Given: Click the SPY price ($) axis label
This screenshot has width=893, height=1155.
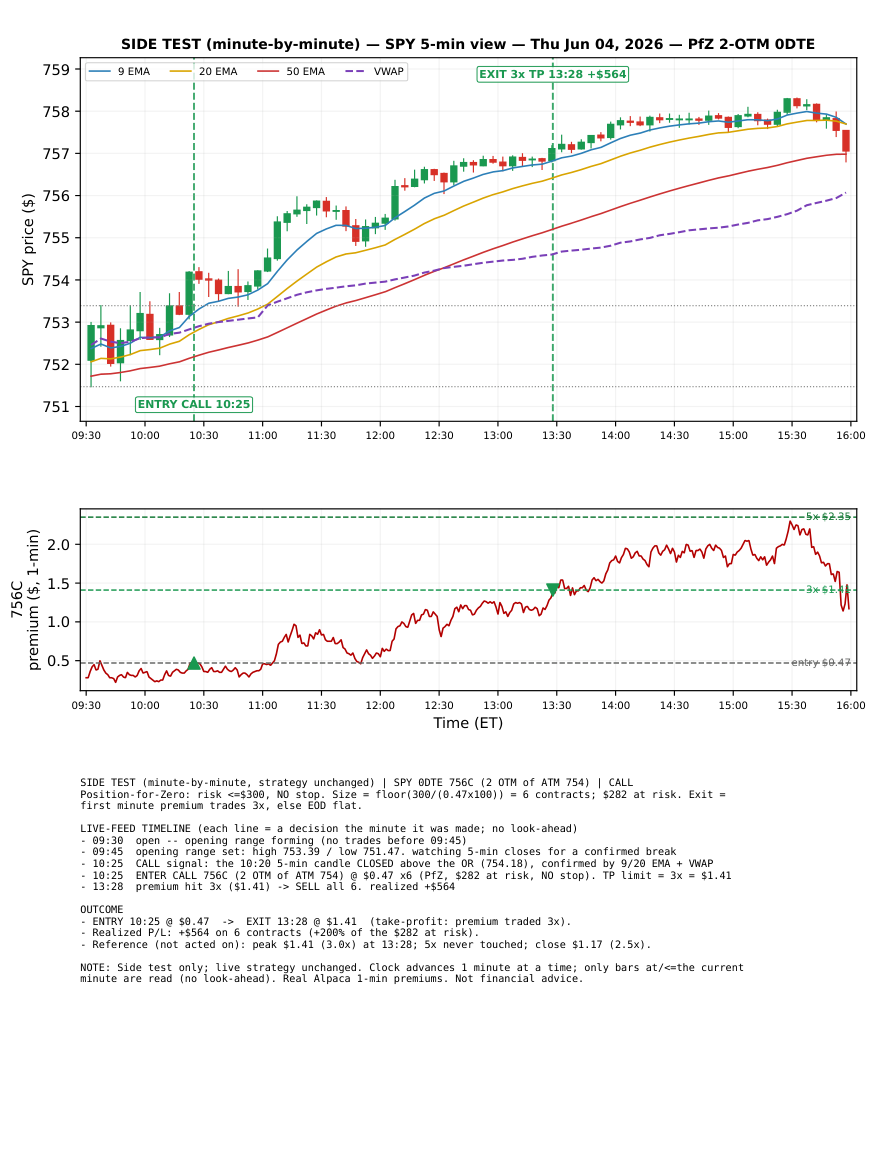Looking at the screenshot, I should coord(28,239).
